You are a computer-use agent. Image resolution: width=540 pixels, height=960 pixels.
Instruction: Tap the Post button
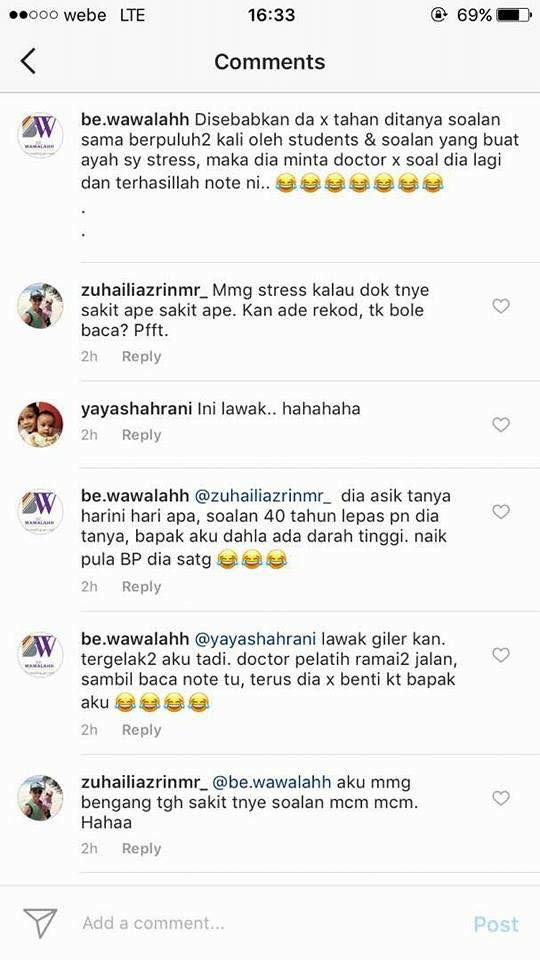496,924
